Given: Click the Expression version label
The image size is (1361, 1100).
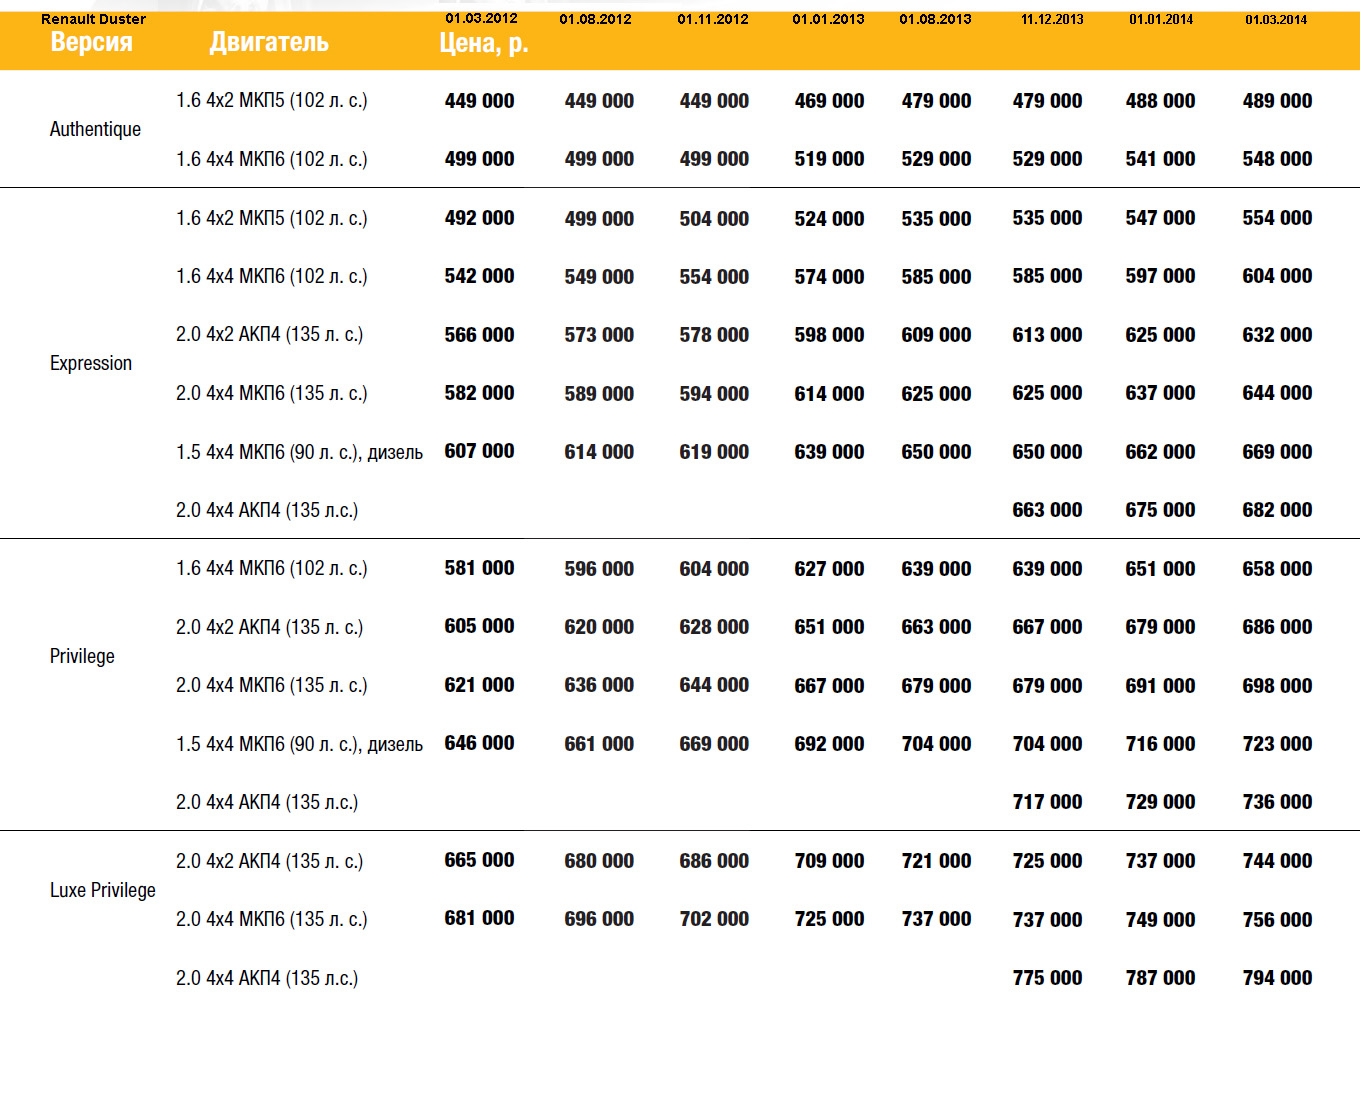Looking at the screenshot, I should tap(91, 363).
